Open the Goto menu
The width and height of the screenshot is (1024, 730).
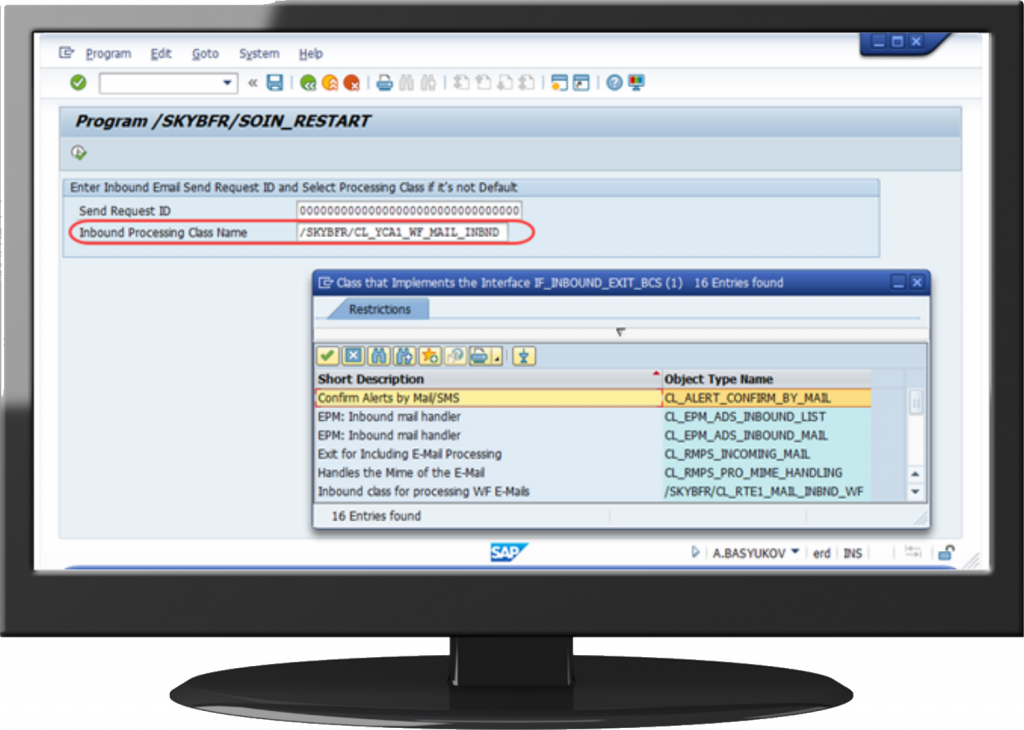(x=205, y=54)
